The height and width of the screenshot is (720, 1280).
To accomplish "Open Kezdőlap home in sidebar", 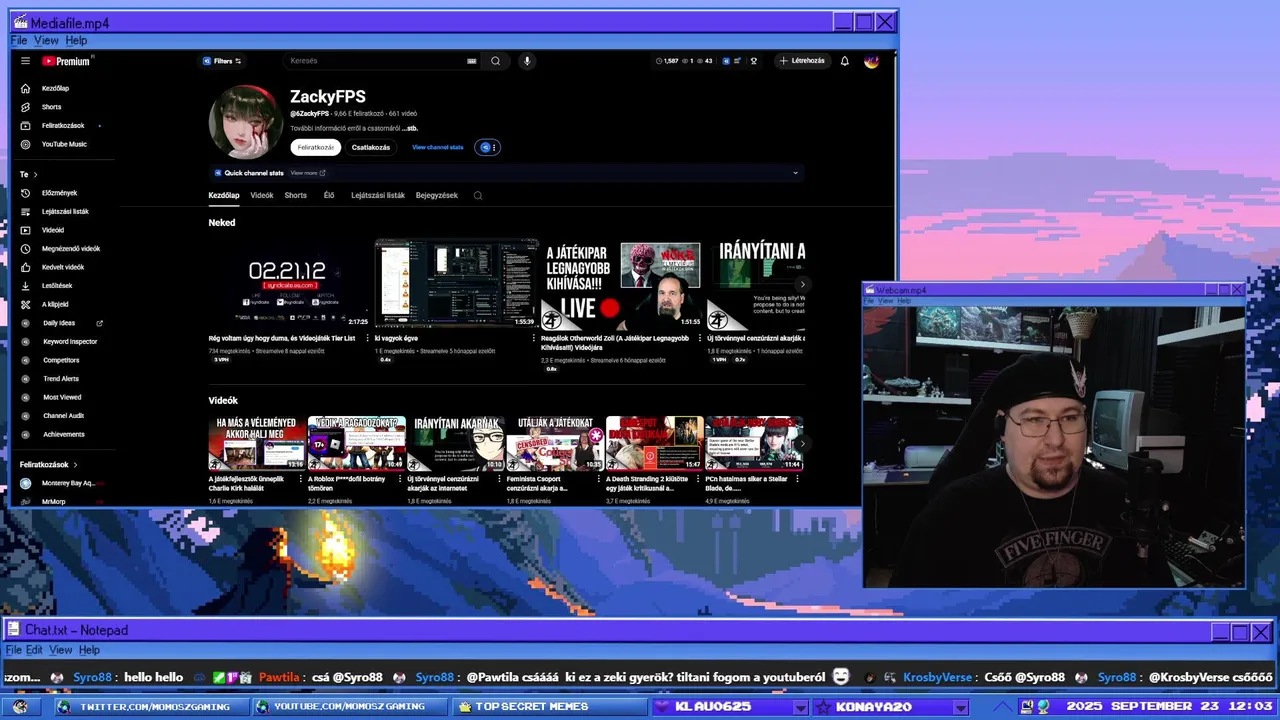I will coord(56,88).
